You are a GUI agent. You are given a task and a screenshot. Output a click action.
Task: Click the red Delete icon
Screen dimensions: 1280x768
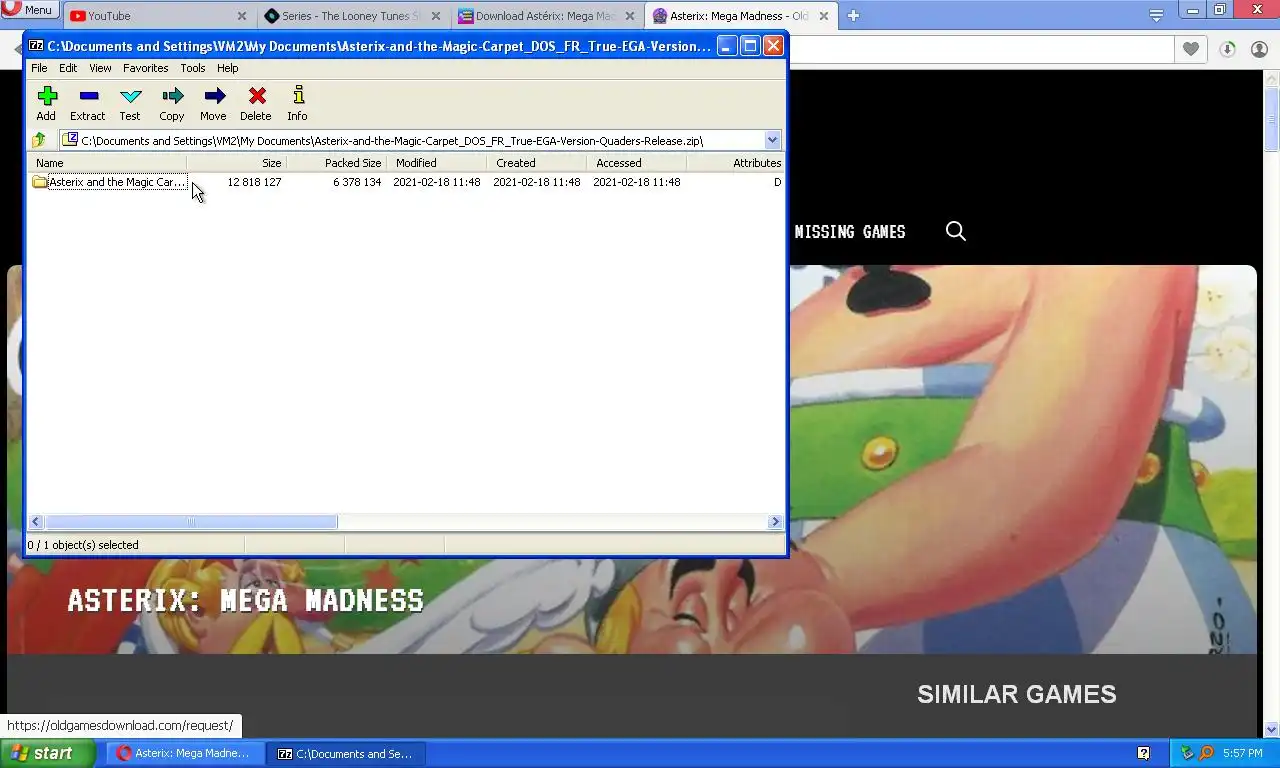[256, 103]
